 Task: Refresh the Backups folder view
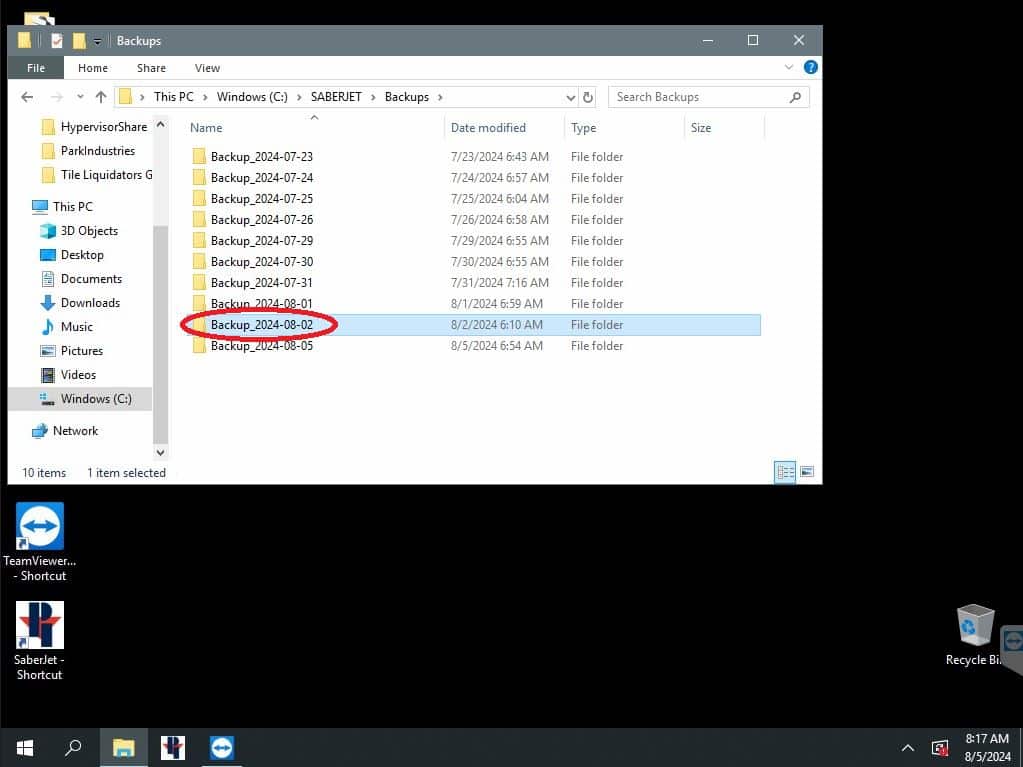[x=588, y=97]
